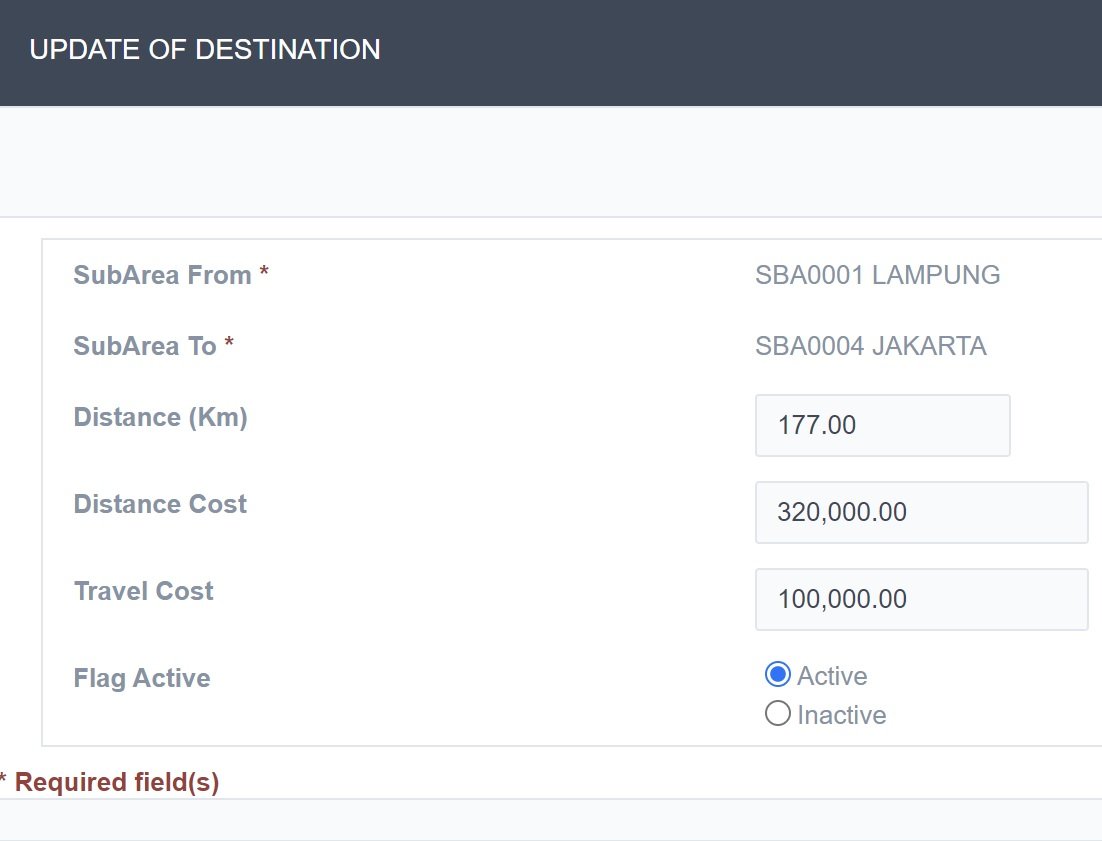The height and width of the screenshot is (841, 1102).
Task: Click the Distance (Km) input field
Action: [x=882, y=425]
